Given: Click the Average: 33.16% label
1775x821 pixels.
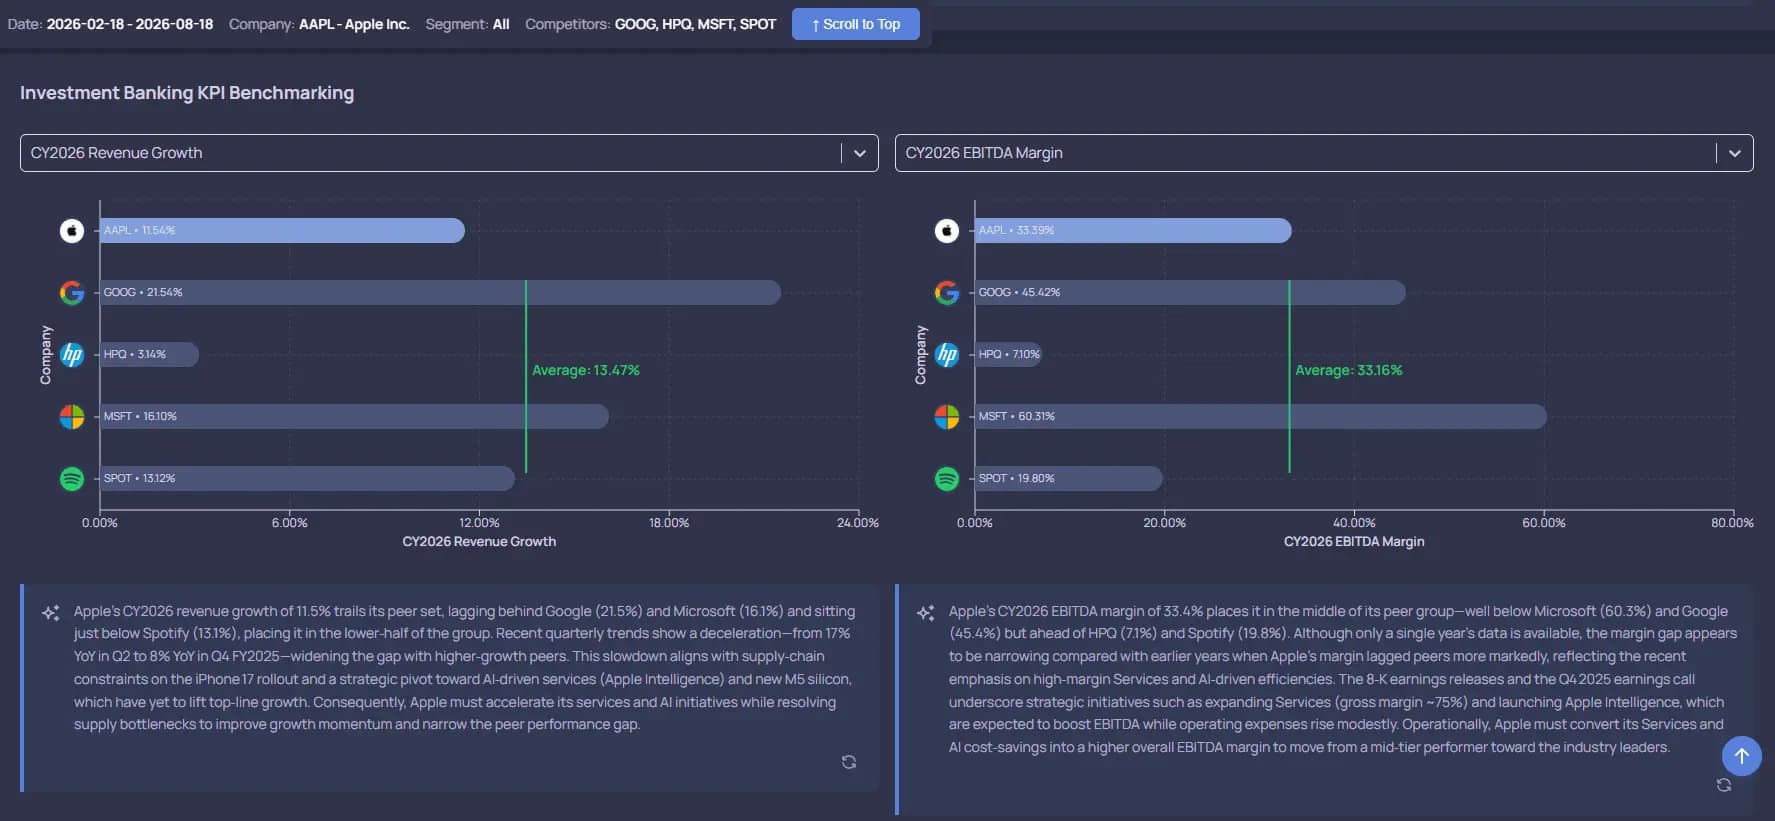Looking at the screenshot, I should [x=1349, y=371].
